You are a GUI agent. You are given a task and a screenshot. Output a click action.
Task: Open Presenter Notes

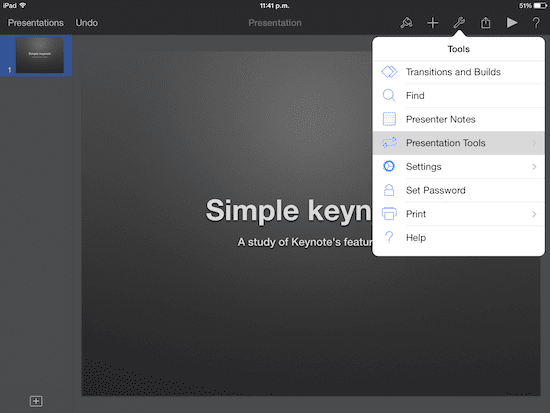pos(458,119)
